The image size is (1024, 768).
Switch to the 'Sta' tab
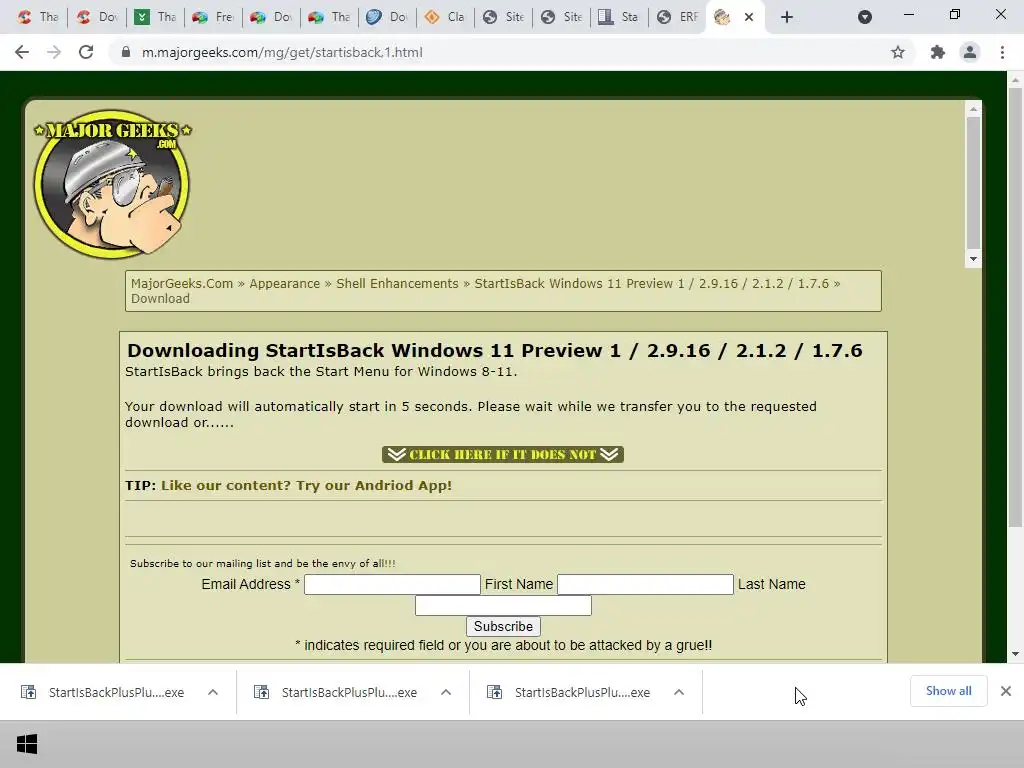619,17
